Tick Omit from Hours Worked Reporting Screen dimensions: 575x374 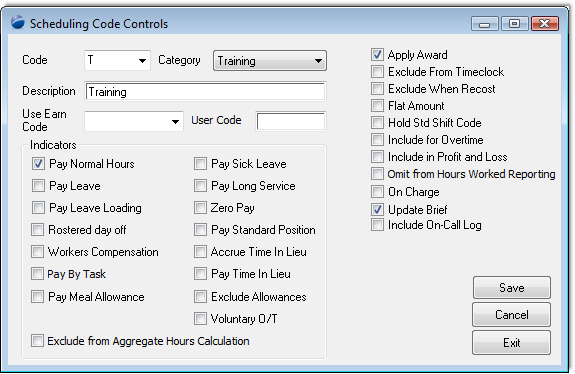pyautogui.click(x=377, y=174)
